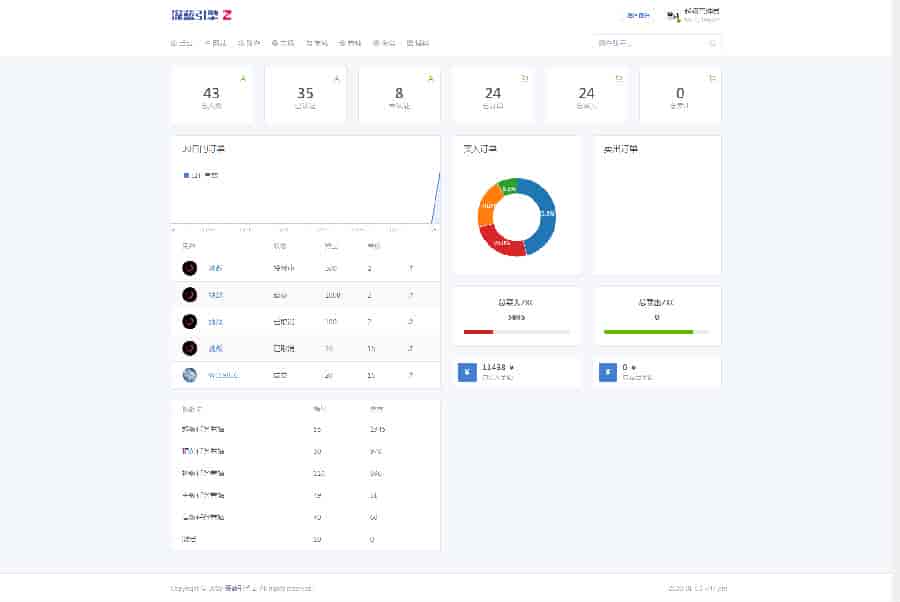Image resolution: width=900 pixels, height=602 pixels.
Task: Open the name link beside the globe avatar
Action: (x=223, y=375)
